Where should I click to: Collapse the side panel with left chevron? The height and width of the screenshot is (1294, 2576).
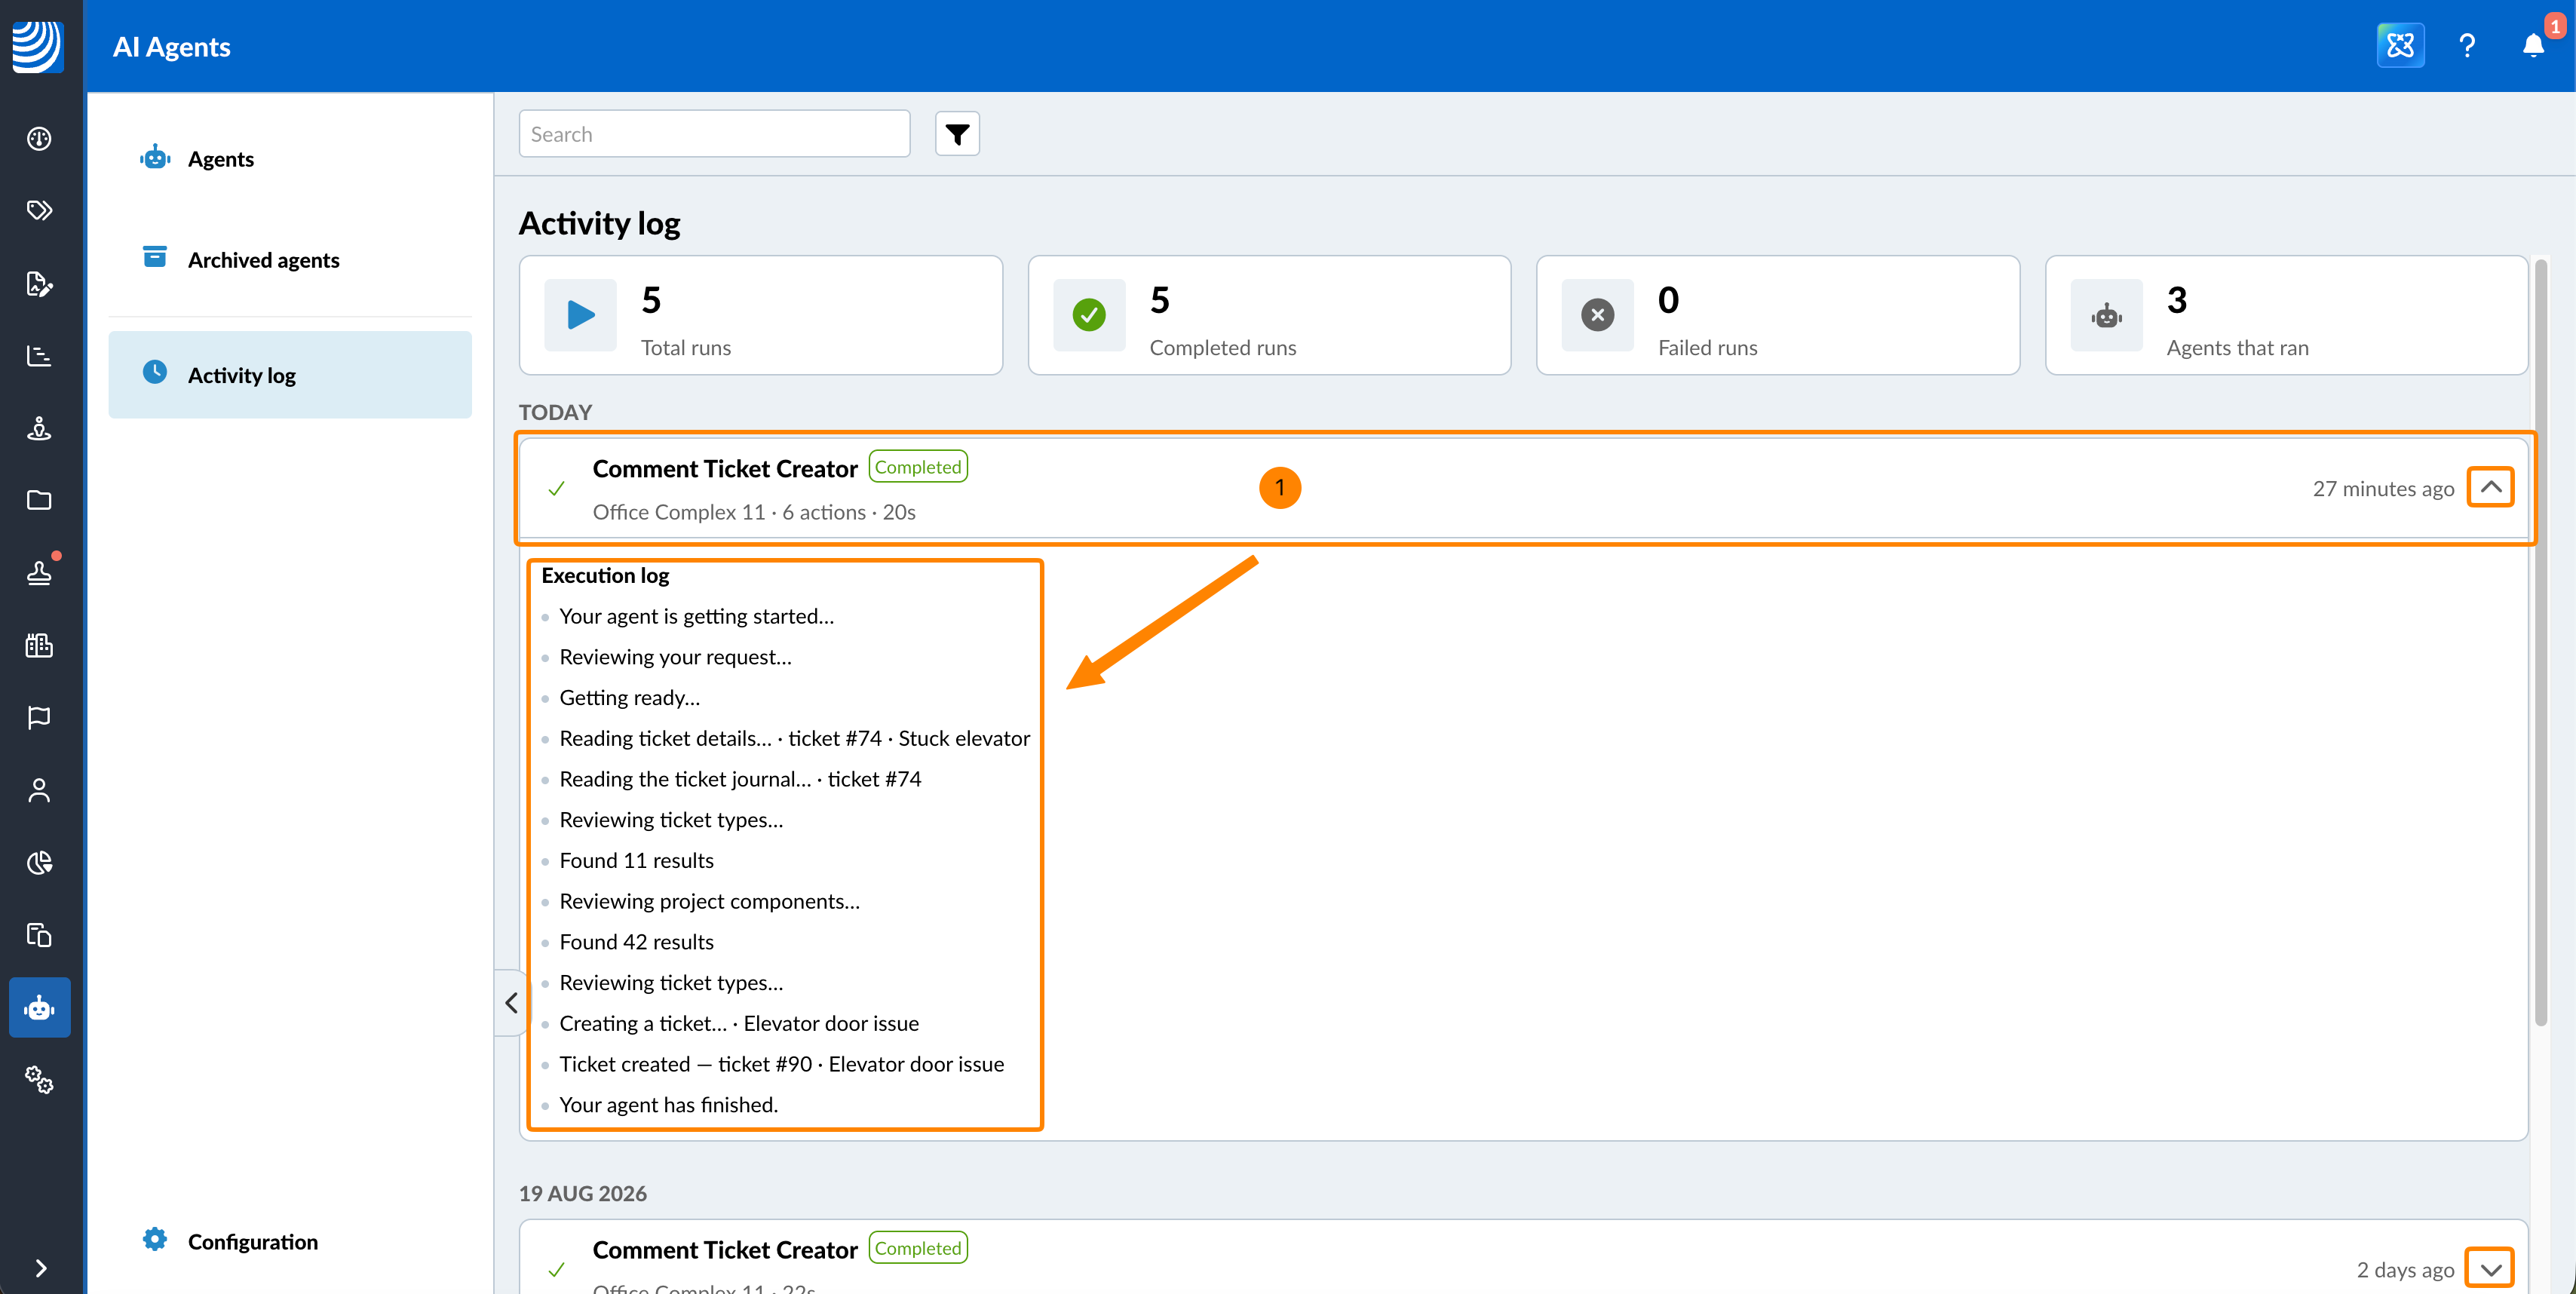point(511,1002)
